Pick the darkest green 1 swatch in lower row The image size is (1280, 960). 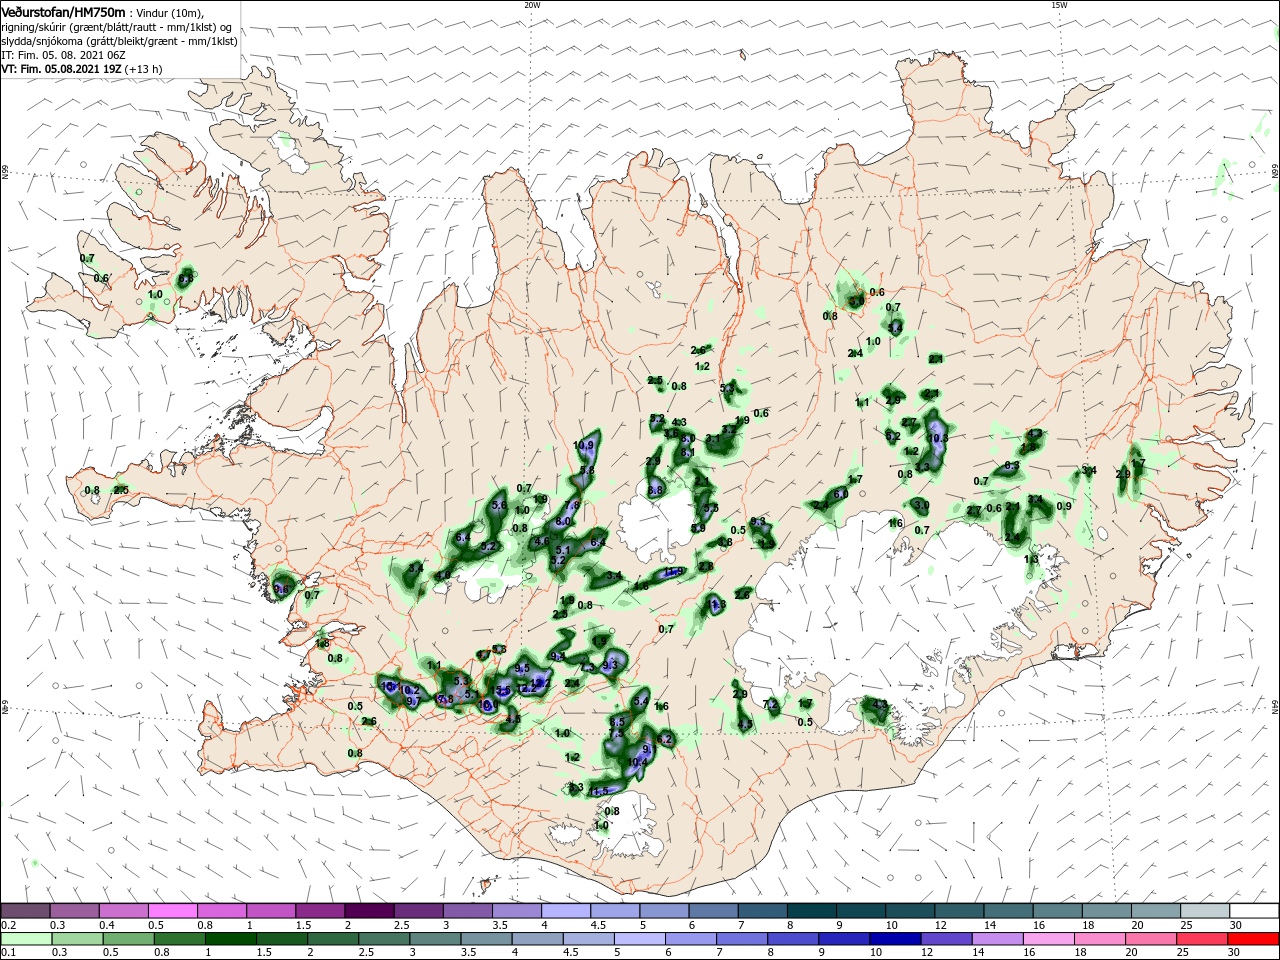(x=229, y=939)
